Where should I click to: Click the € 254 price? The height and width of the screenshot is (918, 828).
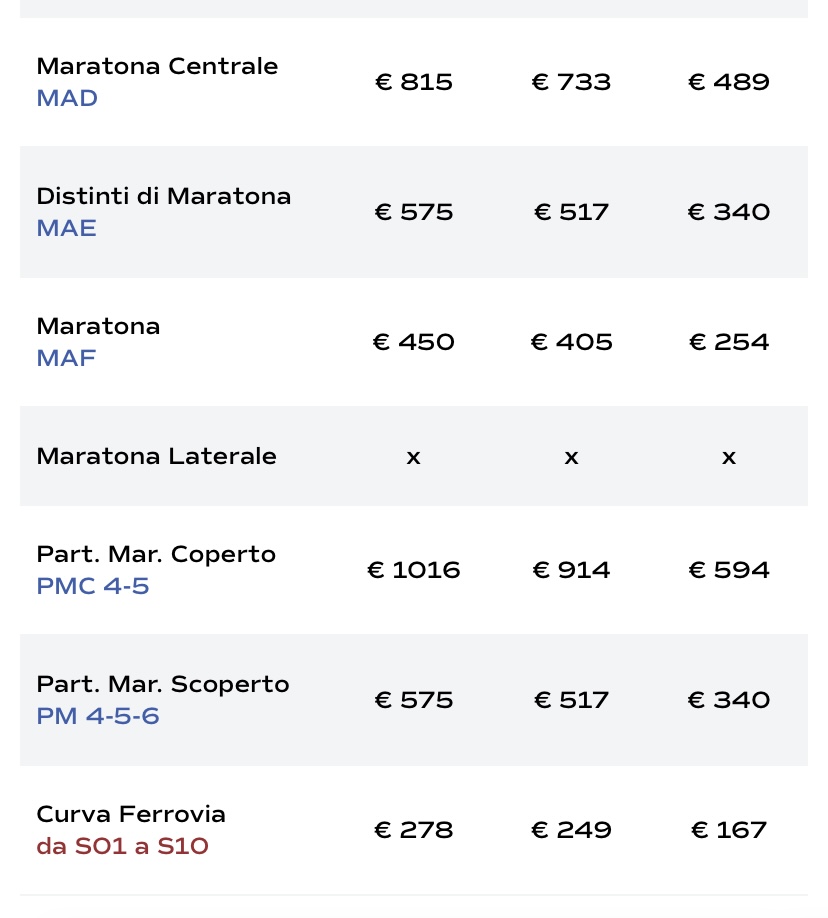tap(729, 342)
